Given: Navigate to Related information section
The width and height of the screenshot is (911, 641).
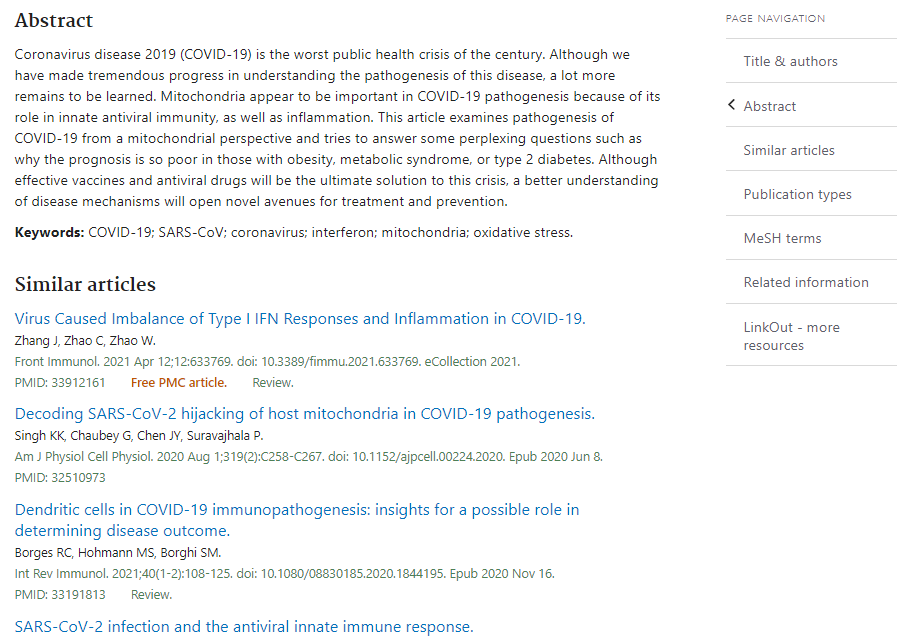Looking at the screenshot, I should click(x=806, y=282).
